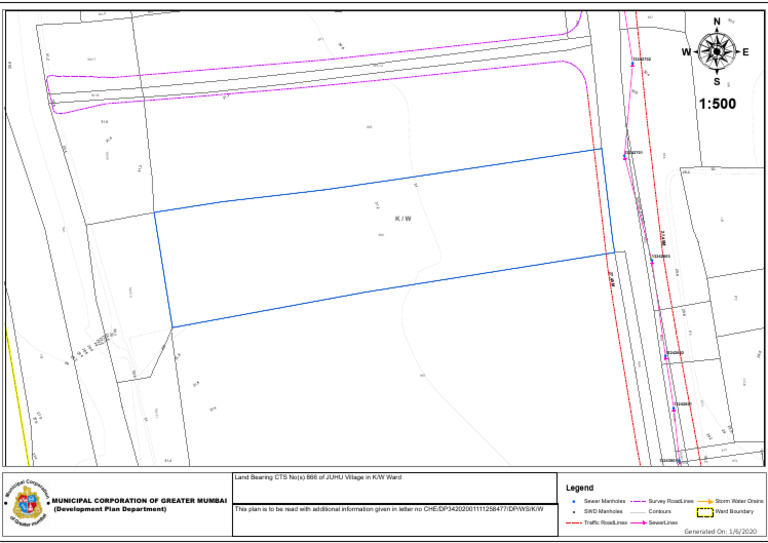The image size is (768, 543).
Task: Click the orange Storm Water Drains legend arrow
Action: click(705, 501)
